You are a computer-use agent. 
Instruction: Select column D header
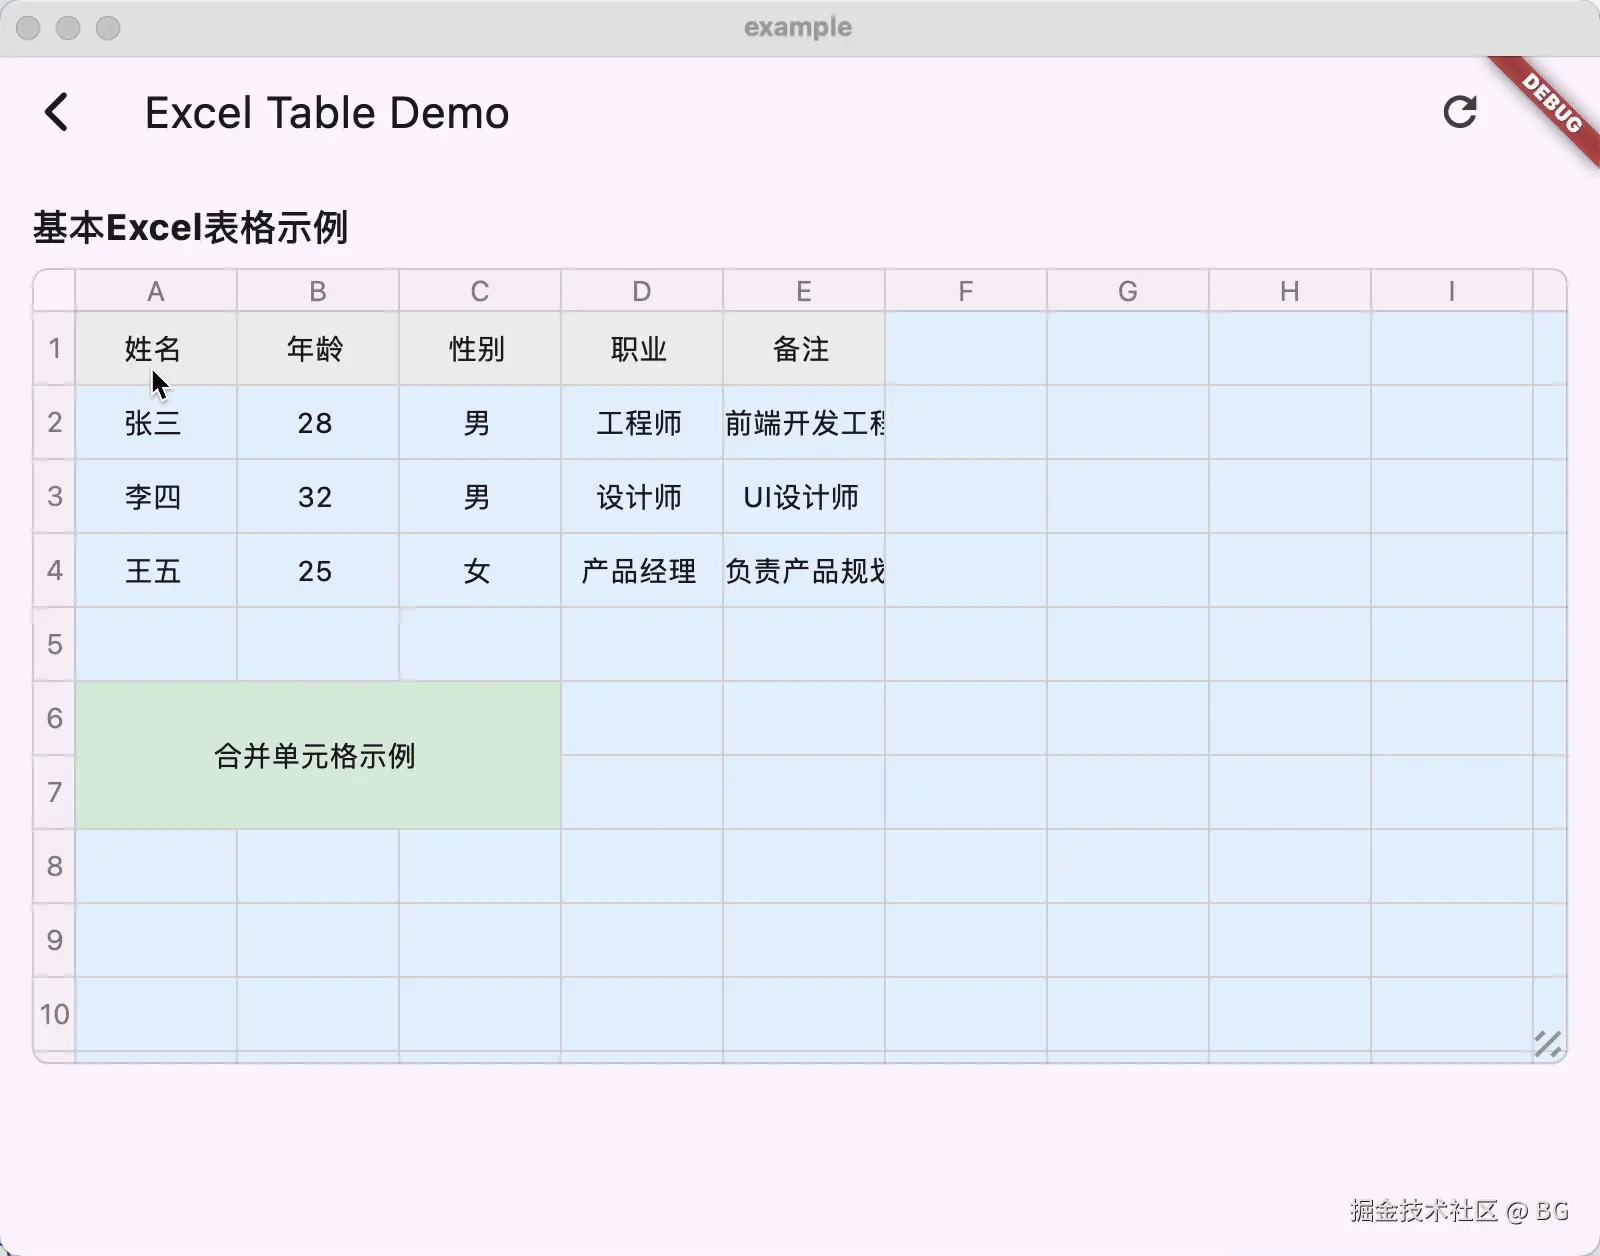click(x=642, y=291)
